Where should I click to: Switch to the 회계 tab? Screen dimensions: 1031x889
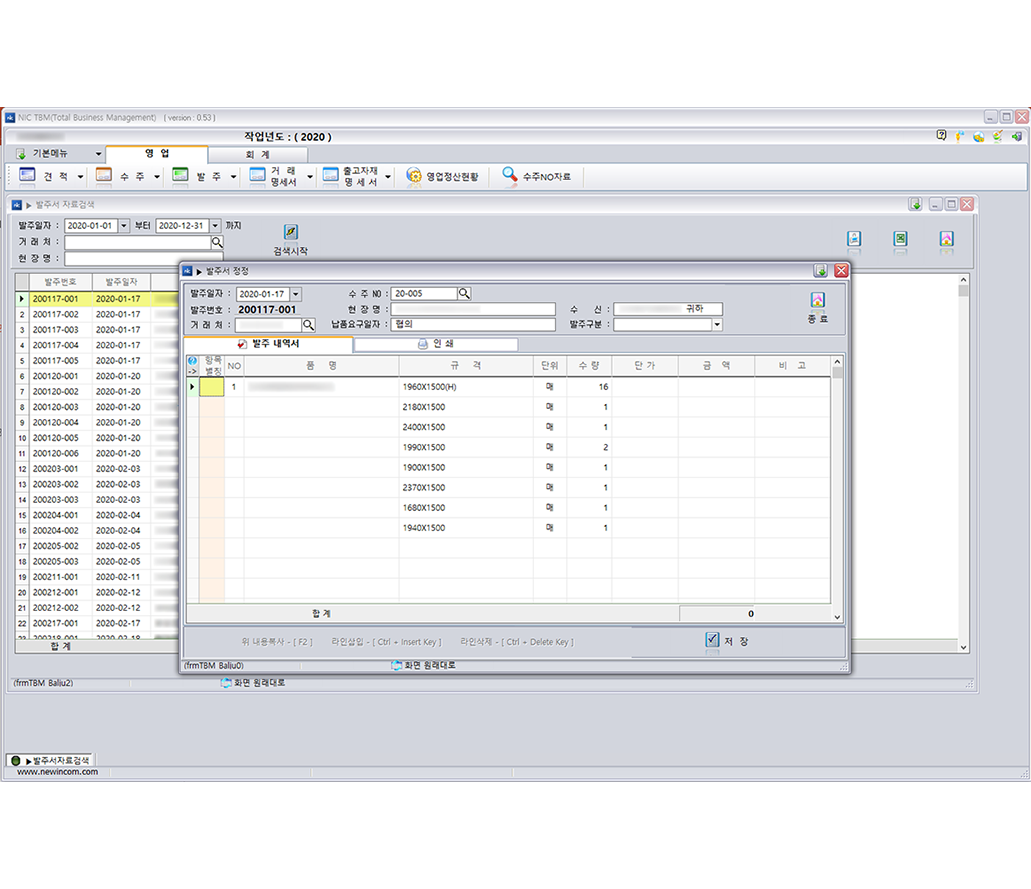pos(257,155)
